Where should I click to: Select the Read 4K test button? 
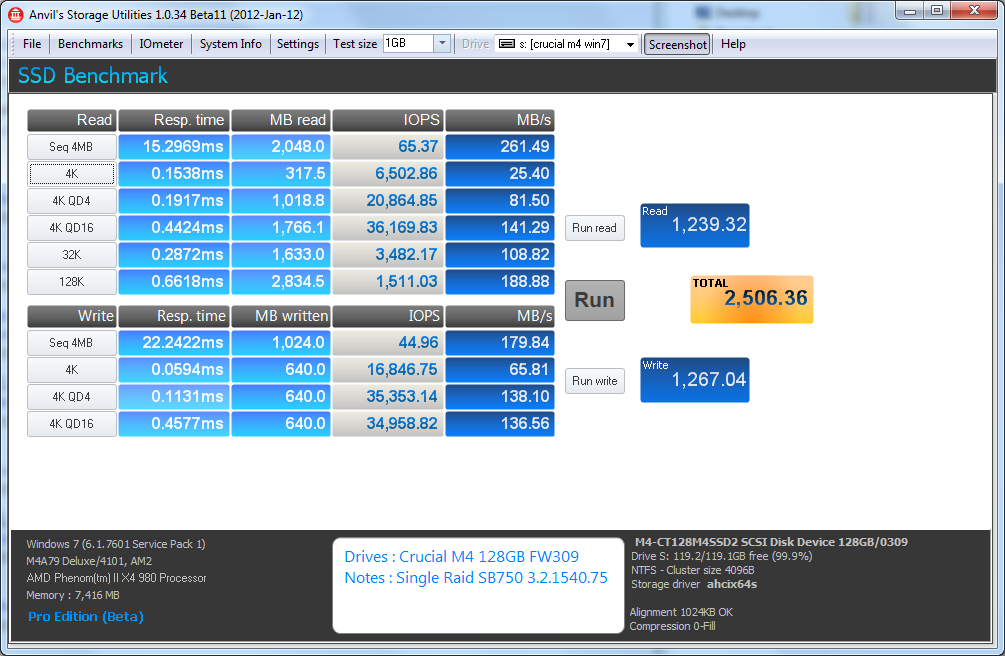click(72, 174)
